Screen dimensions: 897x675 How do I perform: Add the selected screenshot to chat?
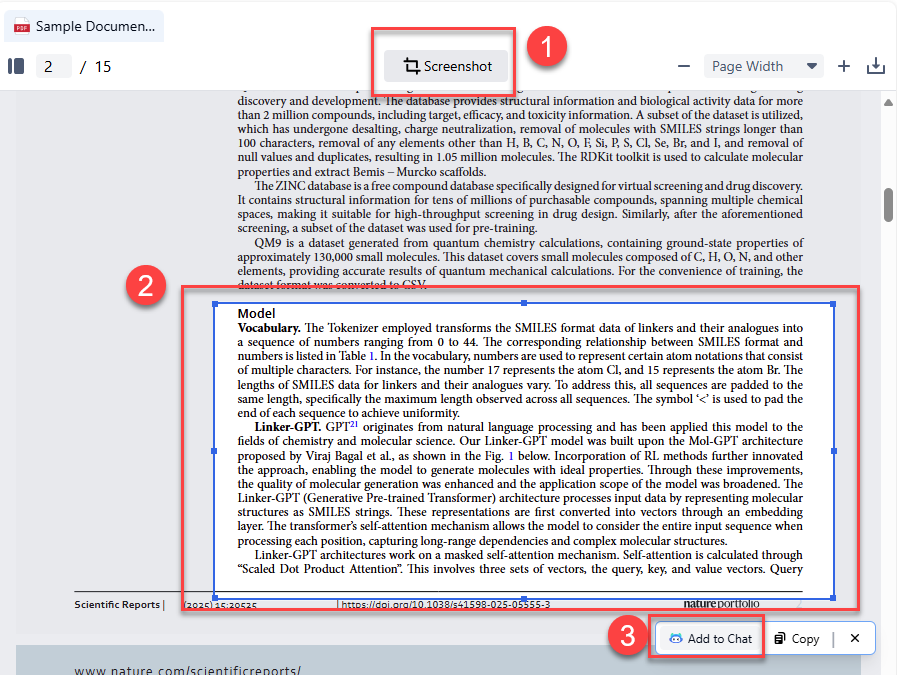[x=709, y=638]
